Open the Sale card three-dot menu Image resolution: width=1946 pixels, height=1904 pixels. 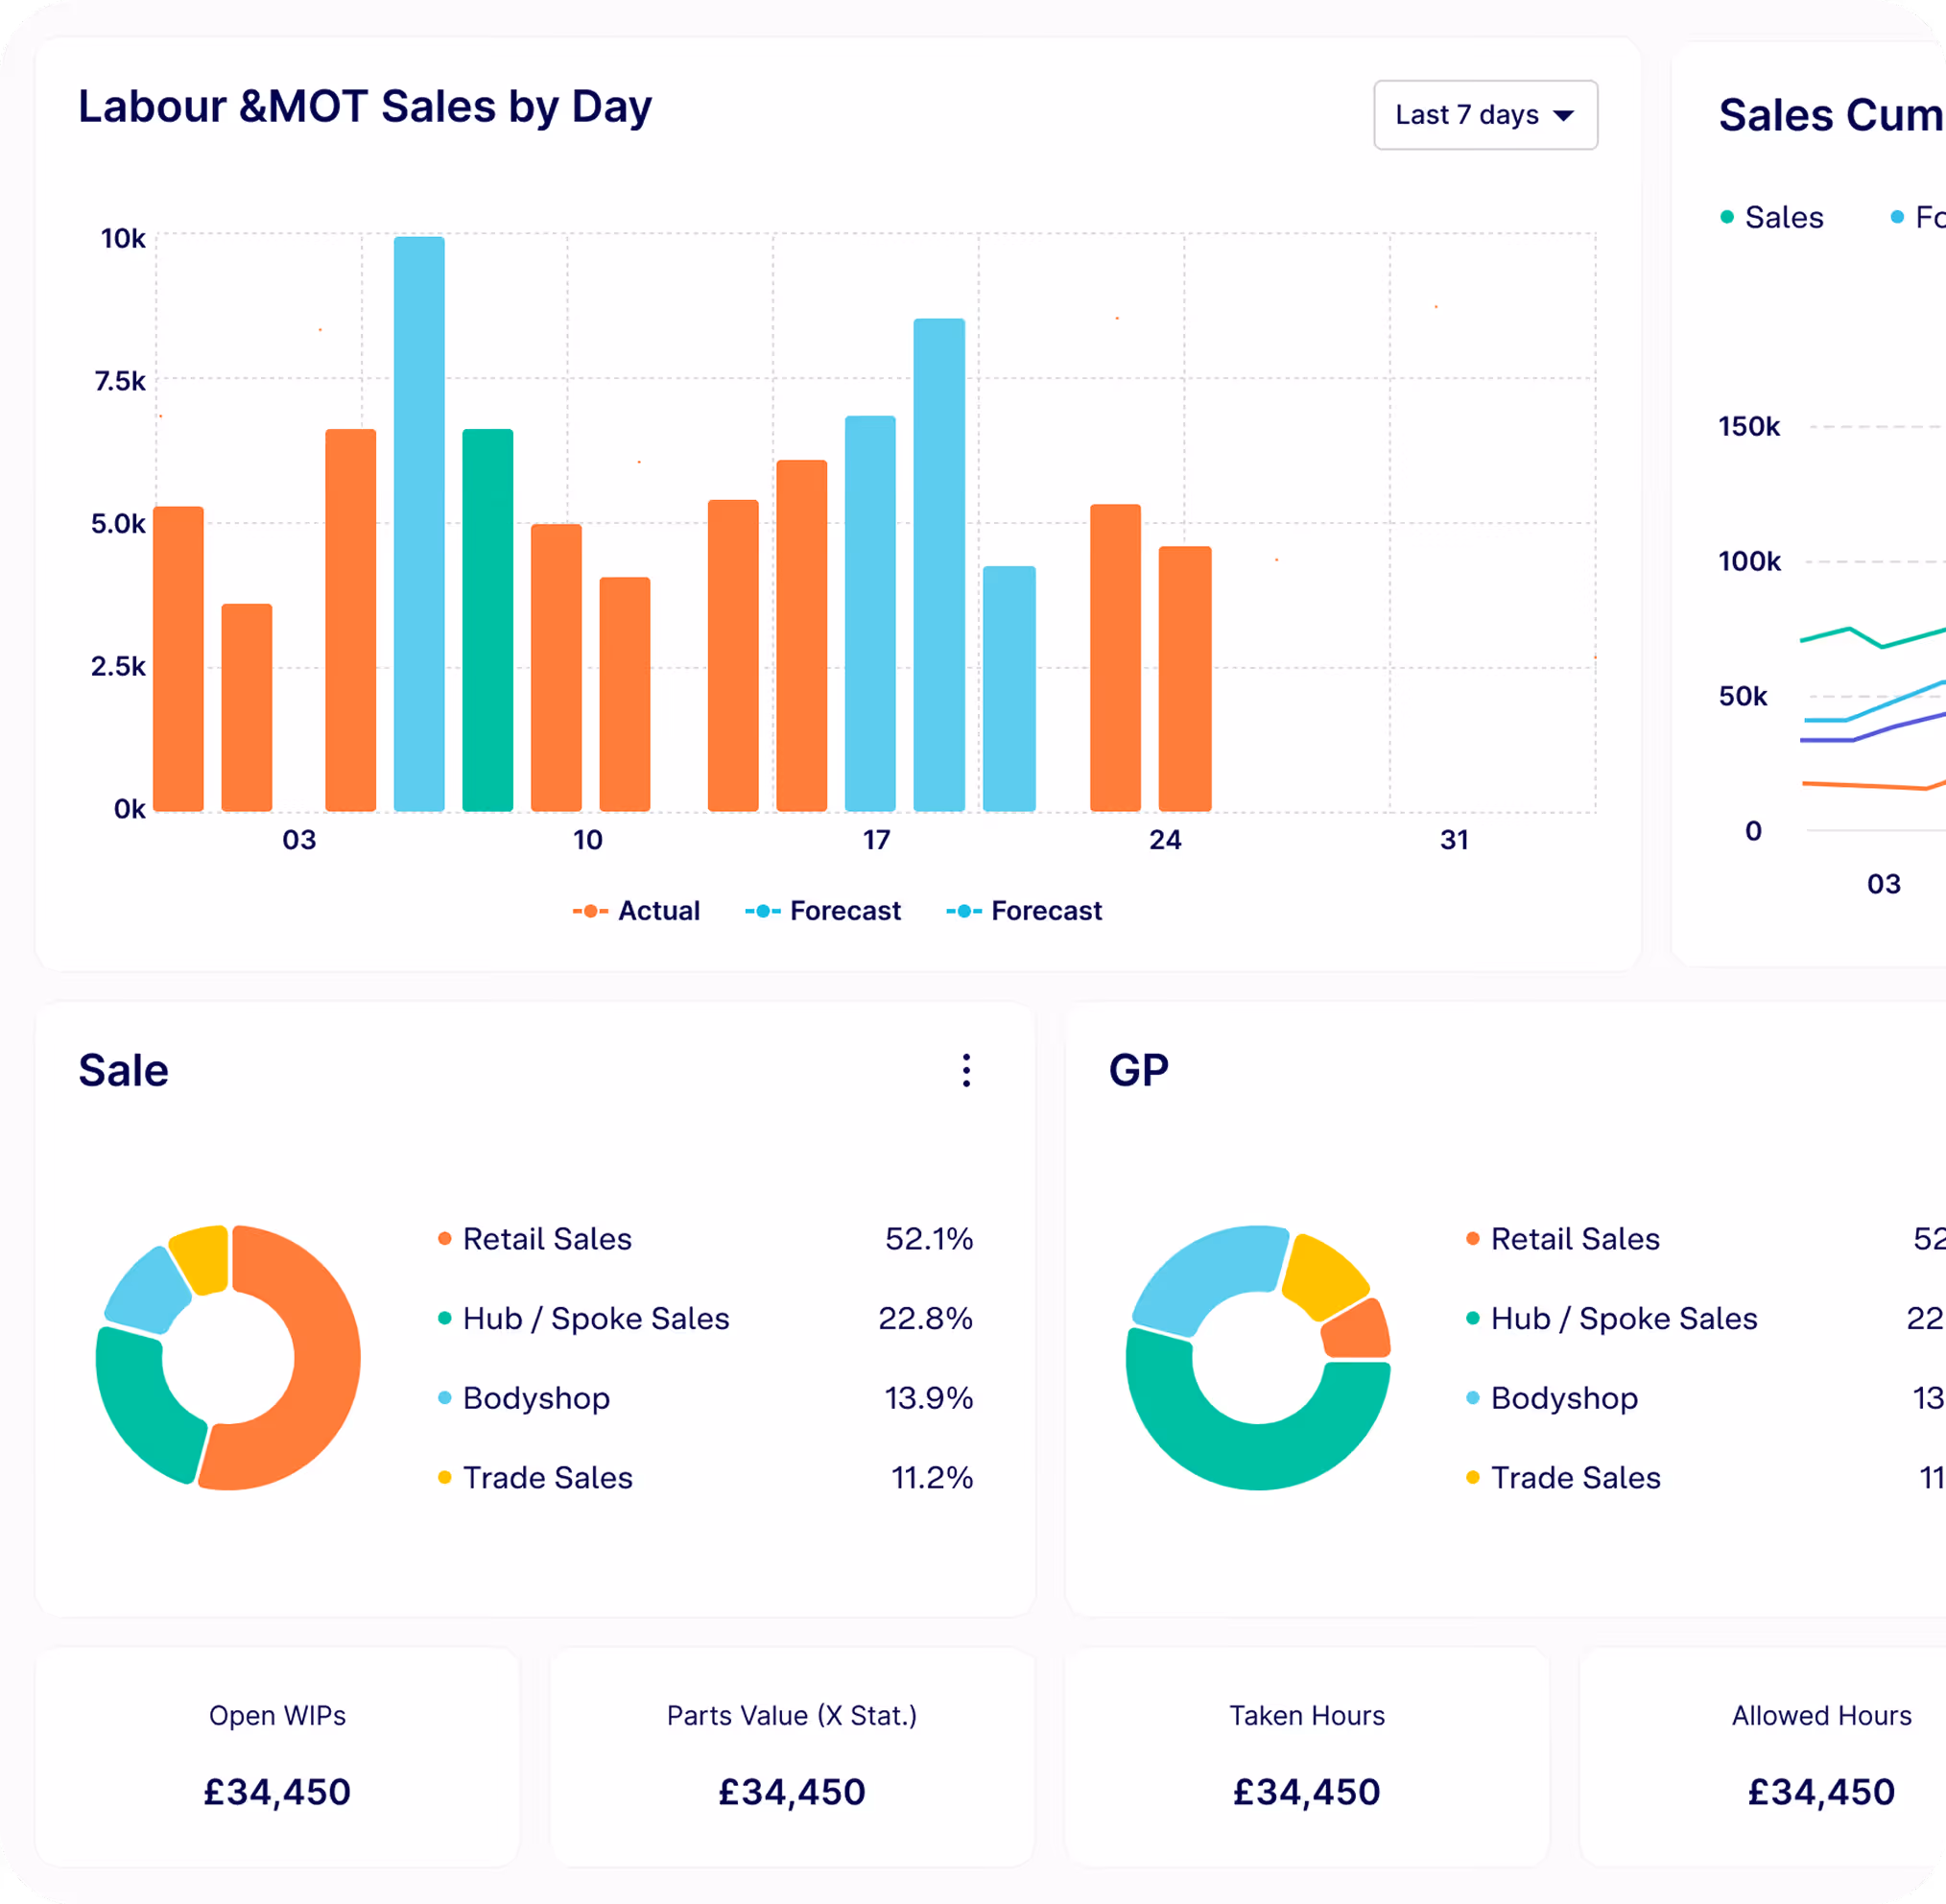(966, 1070)
